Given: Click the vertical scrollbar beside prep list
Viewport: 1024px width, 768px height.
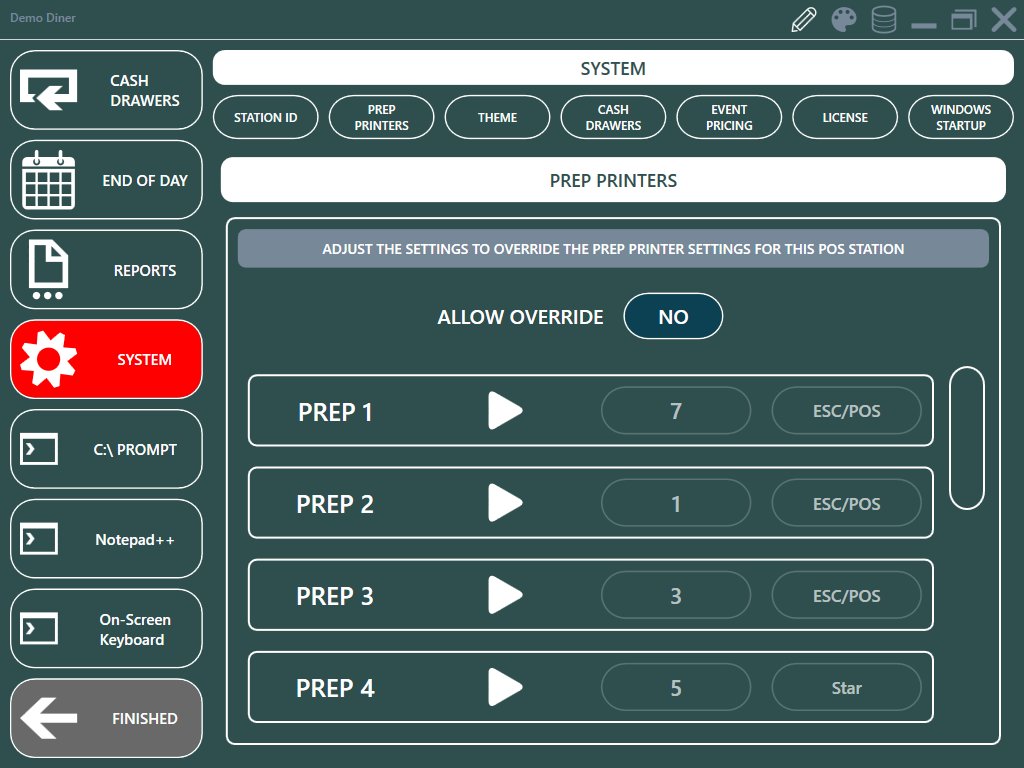Looking at the screenshot, I should [x=966, y=438].
